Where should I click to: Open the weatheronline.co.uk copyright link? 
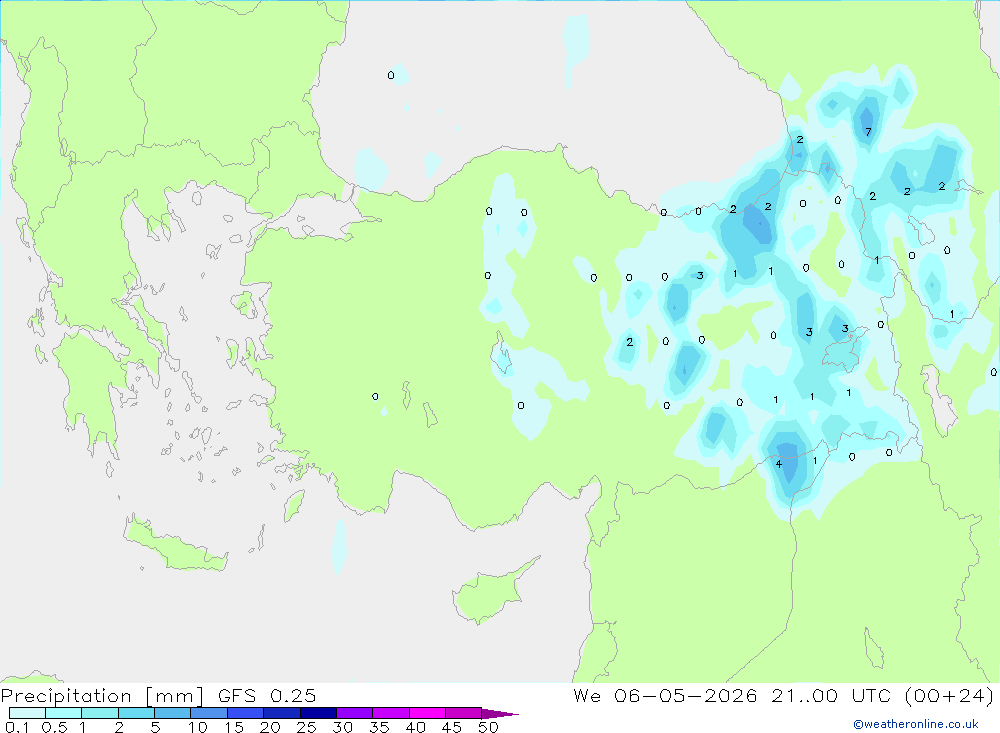[916, 724]
